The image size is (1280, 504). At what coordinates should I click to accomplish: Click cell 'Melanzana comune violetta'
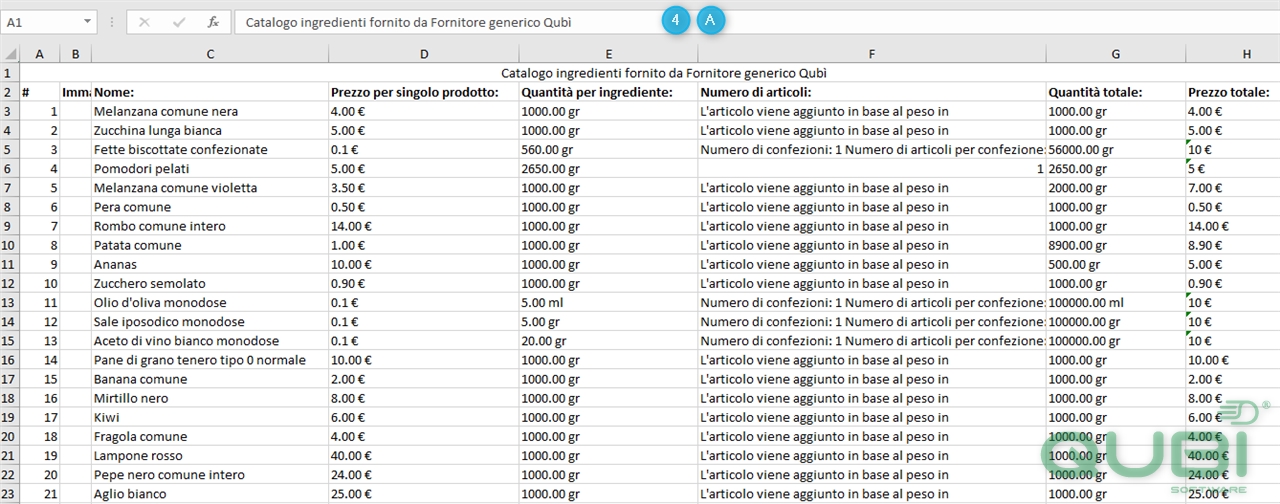(x=210, y=188)
